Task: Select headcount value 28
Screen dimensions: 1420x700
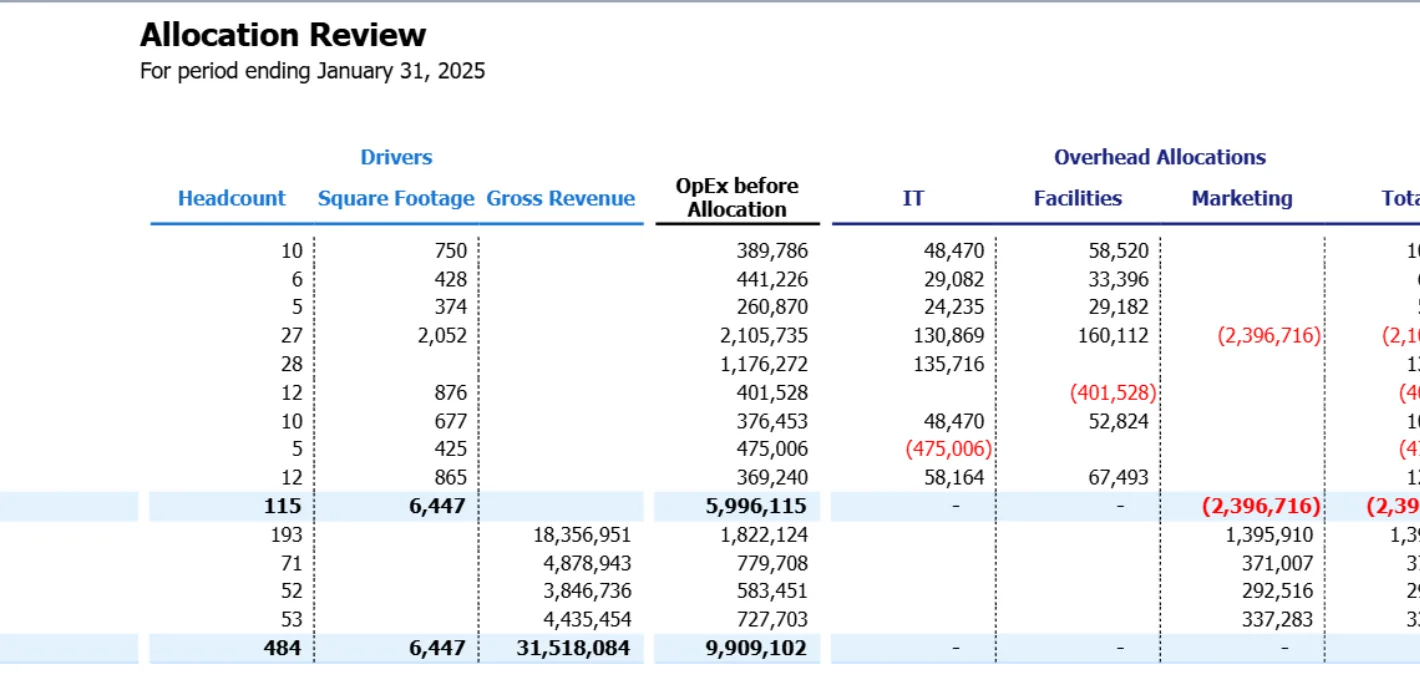Action: [291, 364]
